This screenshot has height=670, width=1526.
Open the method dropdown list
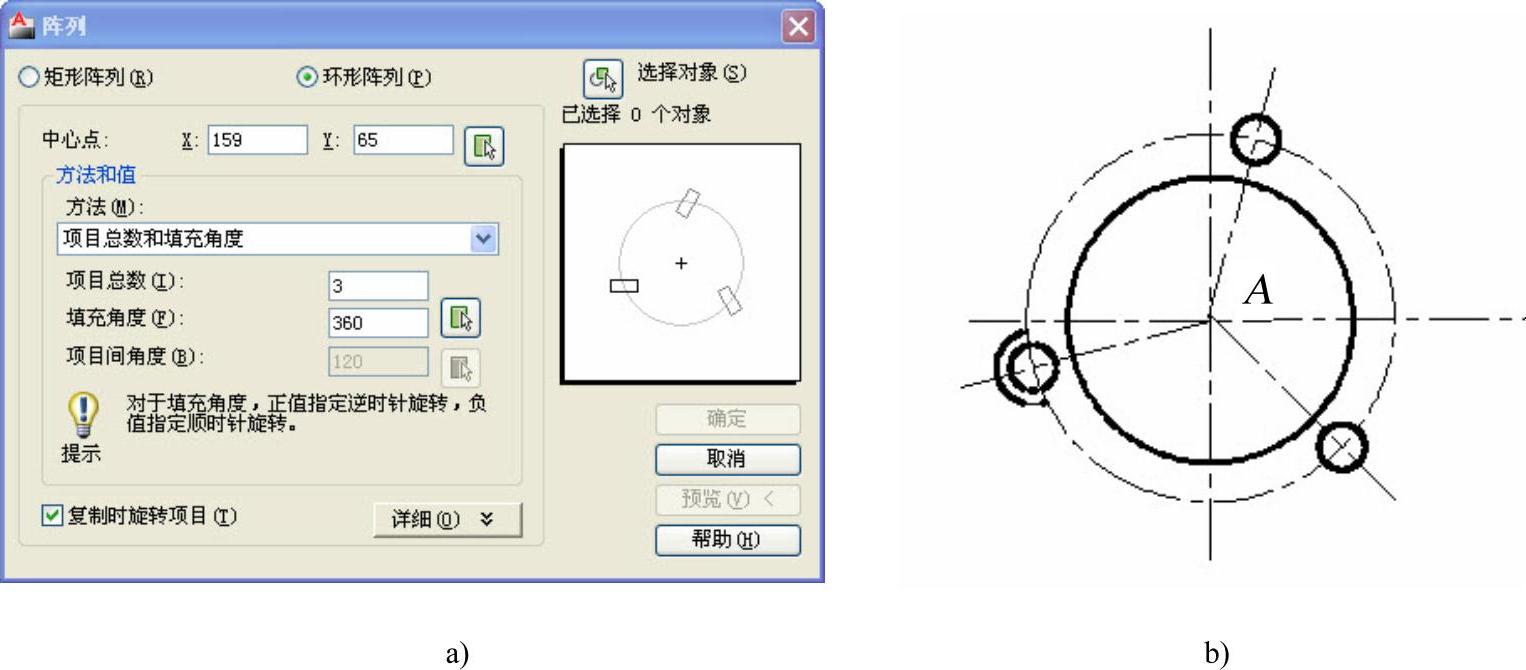[x=278, y=239]
